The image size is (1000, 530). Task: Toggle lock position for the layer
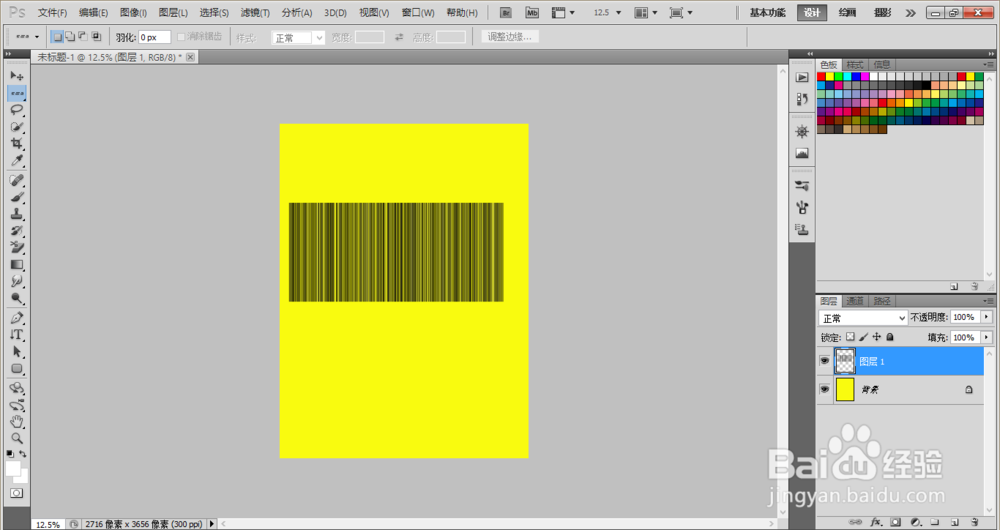pos(877,337)
